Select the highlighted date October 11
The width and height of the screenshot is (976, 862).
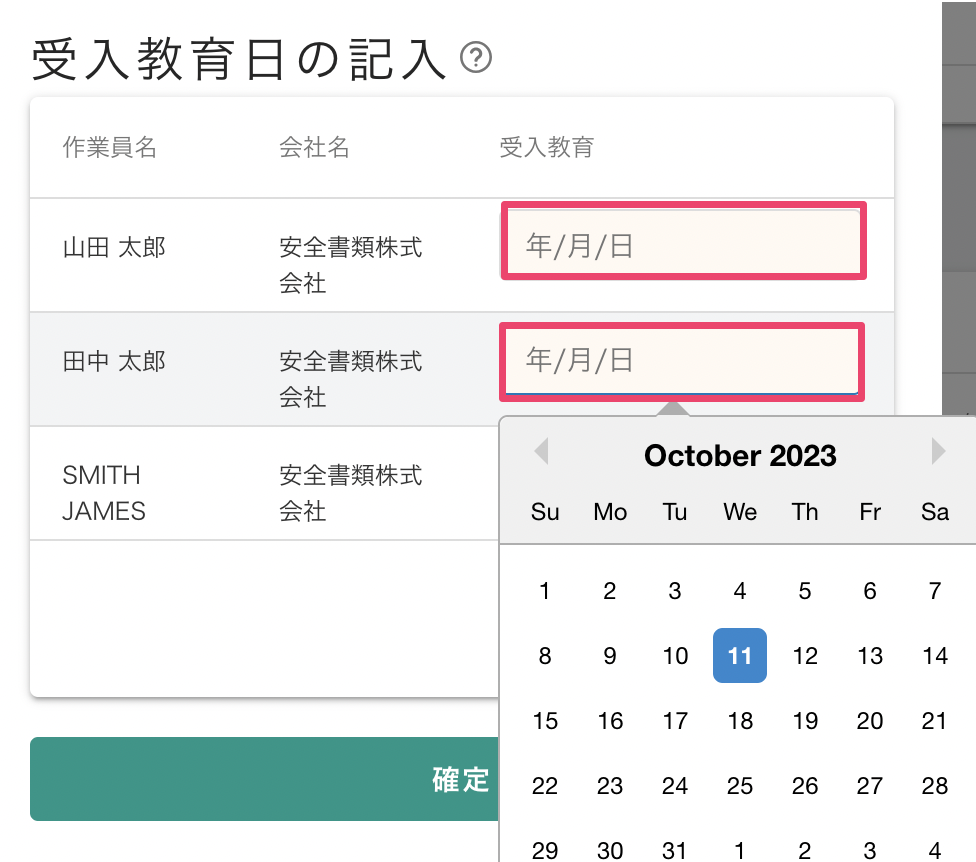point(740,656)
